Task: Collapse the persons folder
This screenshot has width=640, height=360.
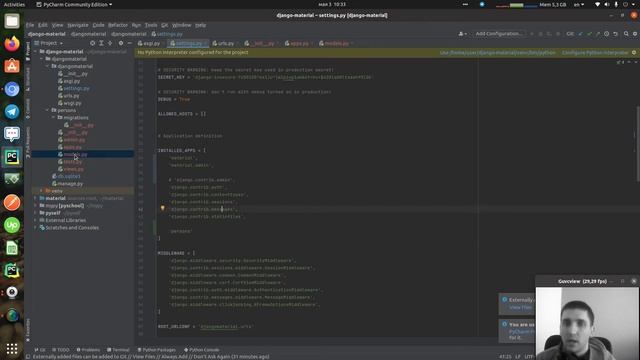Action: click(48, 110)
